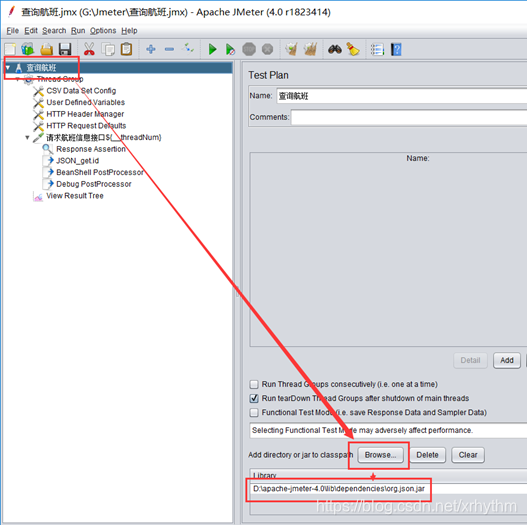Click the Expand All plus icon

(x=151, y=49)
